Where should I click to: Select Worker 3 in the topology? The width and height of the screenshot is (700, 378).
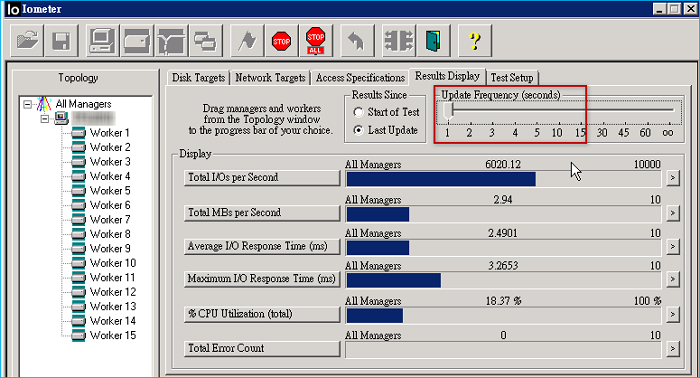pos(110,162)
